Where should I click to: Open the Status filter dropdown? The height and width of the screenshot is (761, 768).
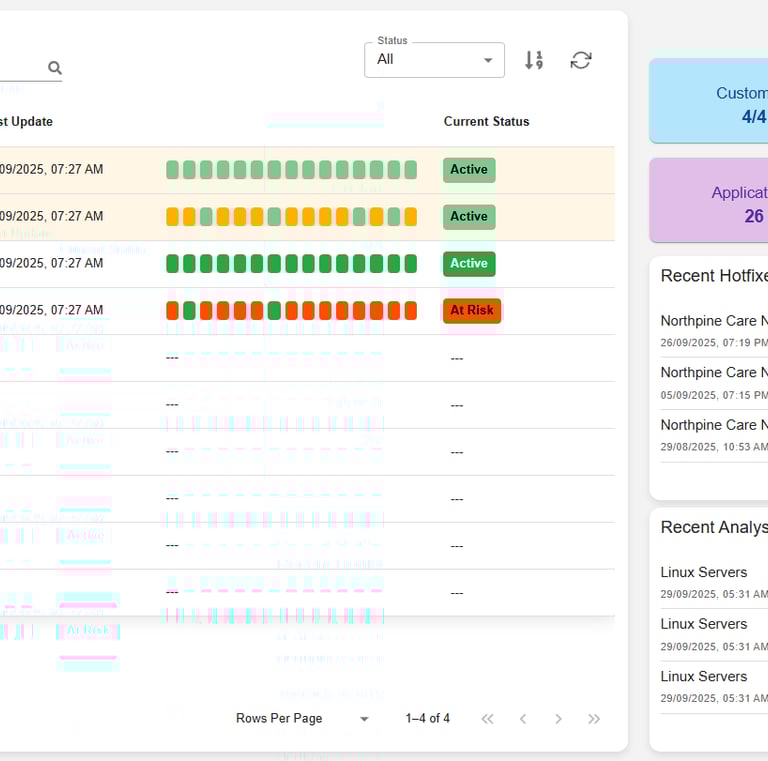[x=434, y=60]
